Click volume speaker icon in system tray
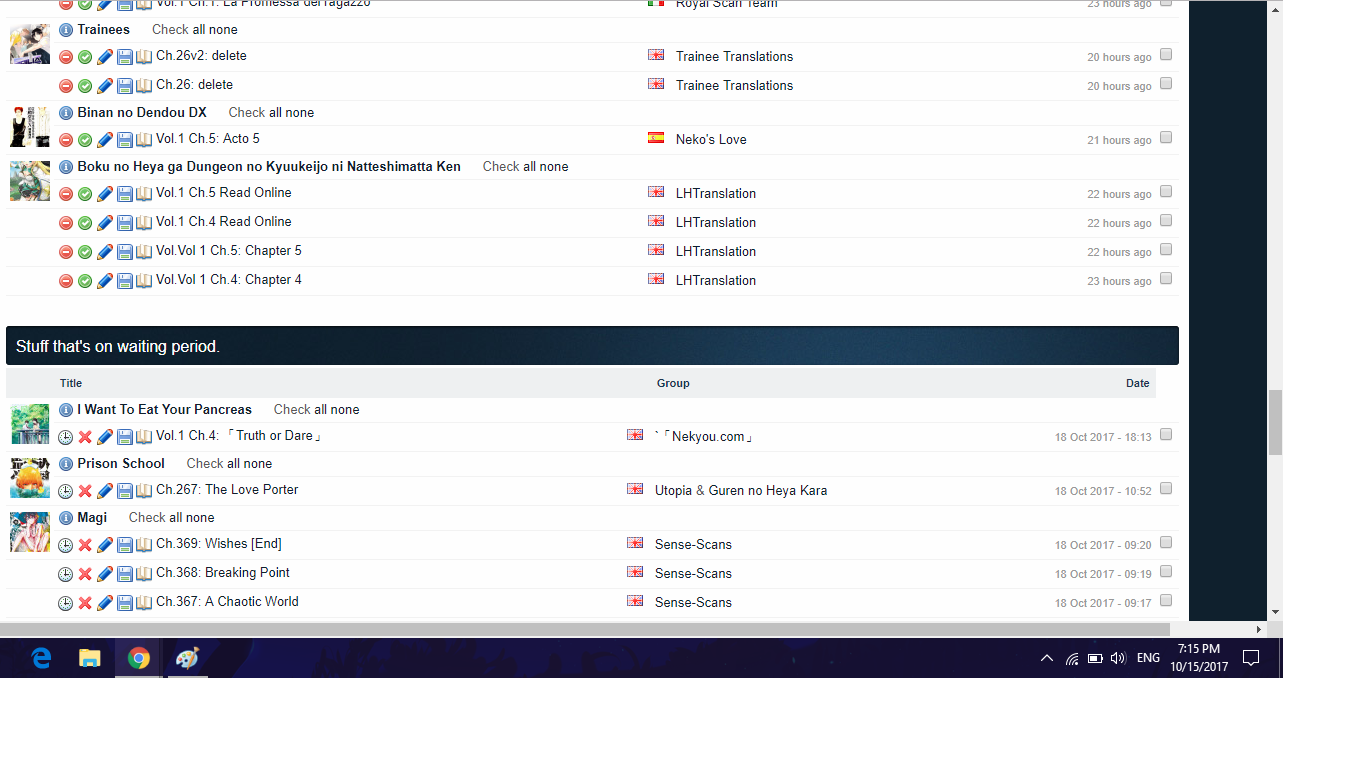The image size is (1366, 768). (x=1118, y=658)
